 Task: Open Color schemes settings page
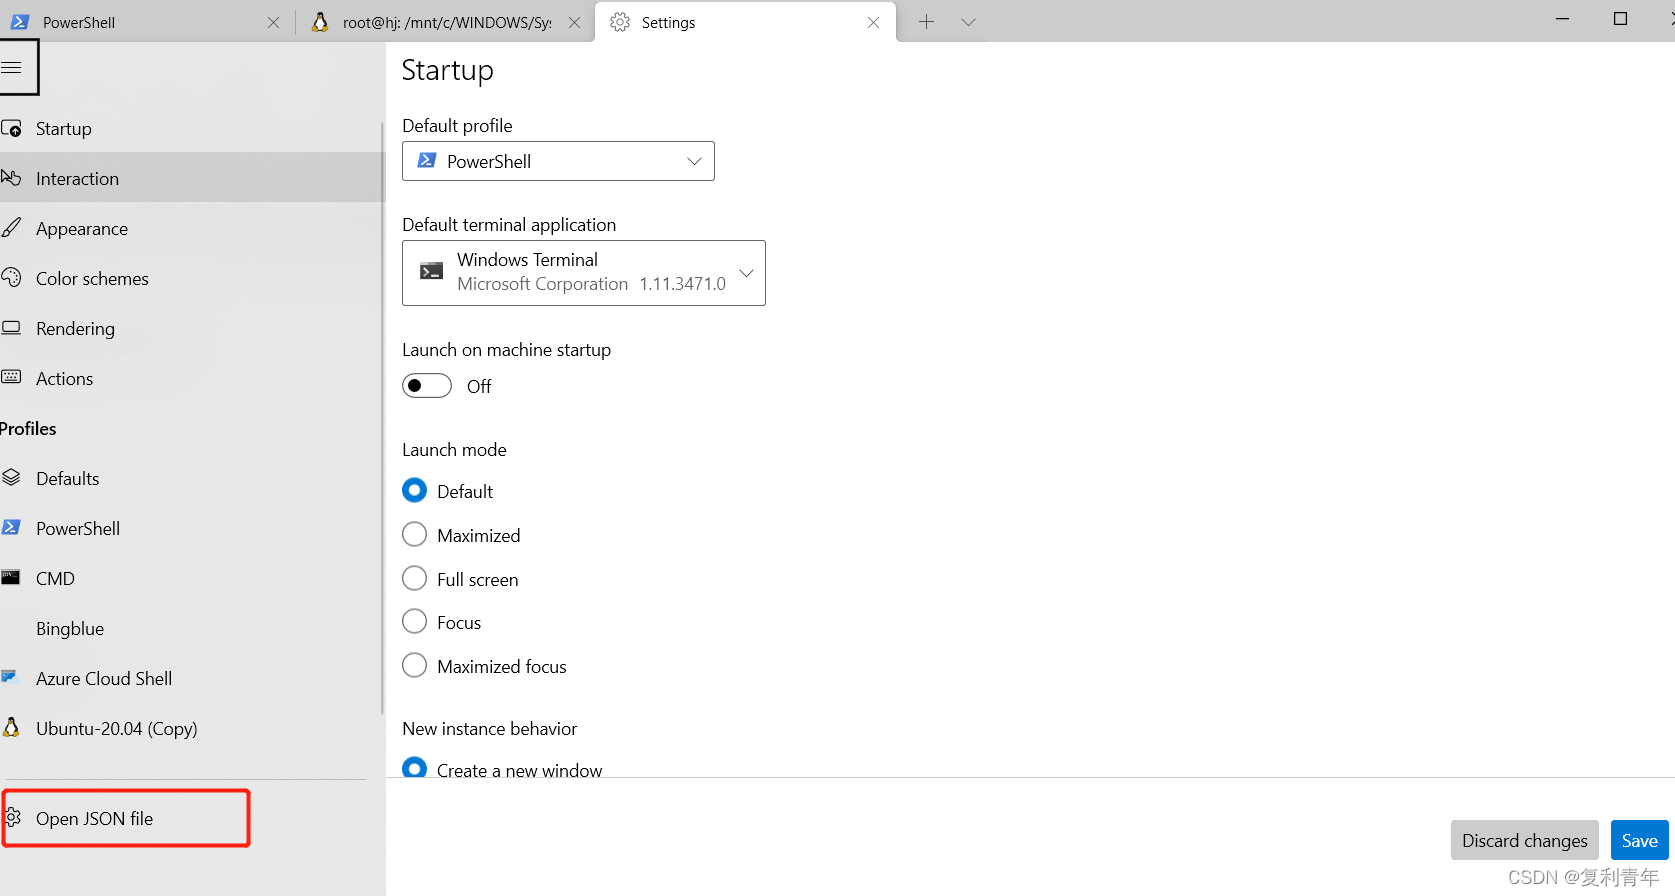[x=190, y=278]
